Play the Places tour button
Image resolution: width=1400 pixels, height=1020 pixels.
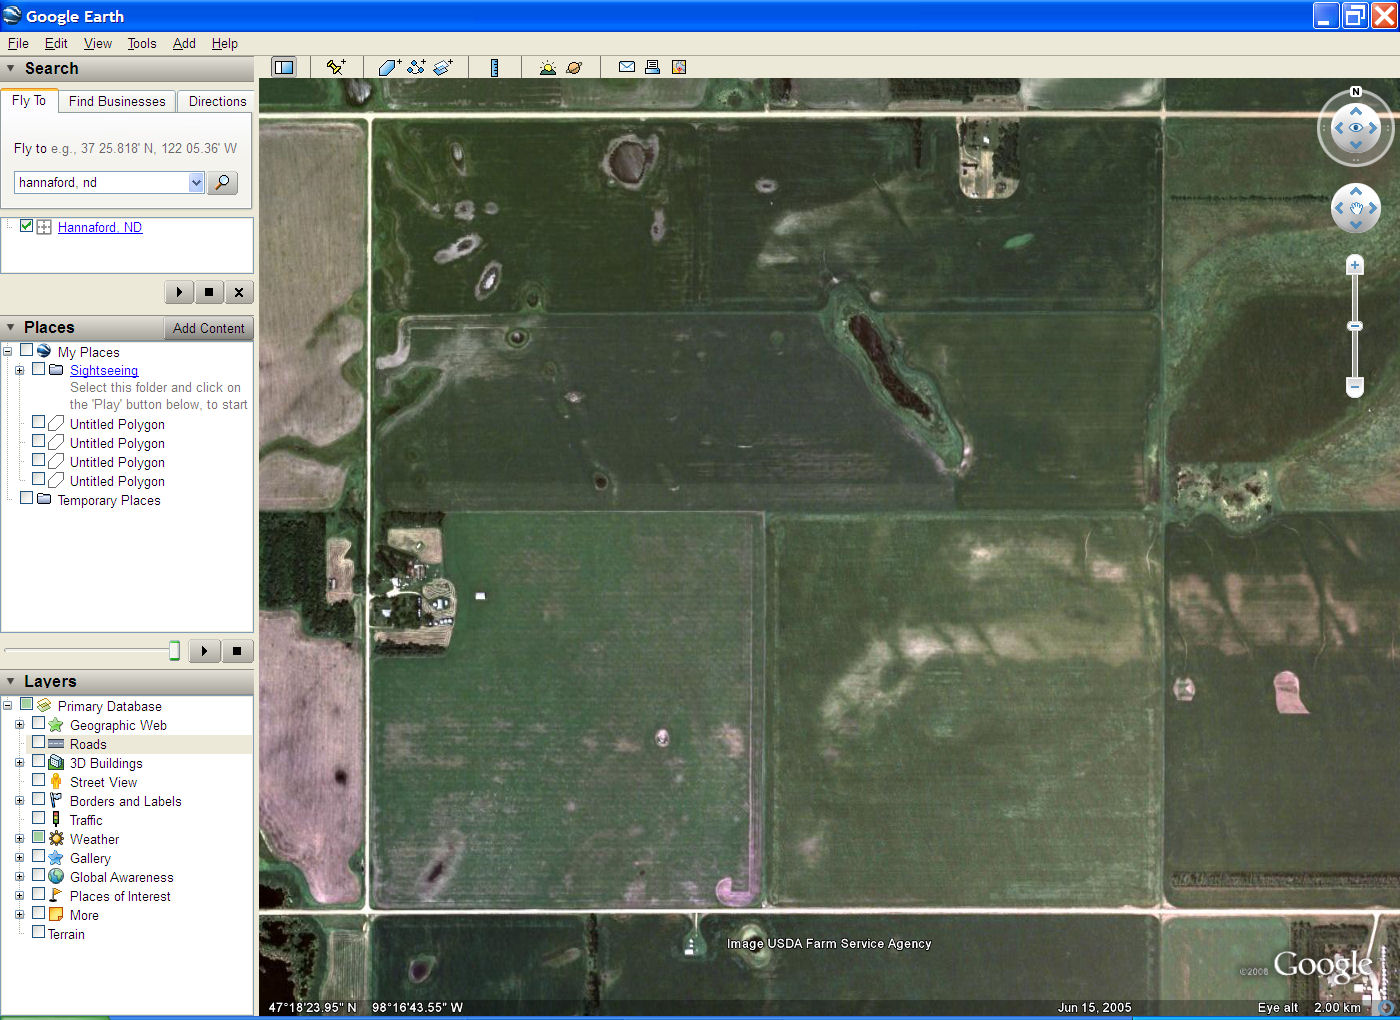coord(204,651)
